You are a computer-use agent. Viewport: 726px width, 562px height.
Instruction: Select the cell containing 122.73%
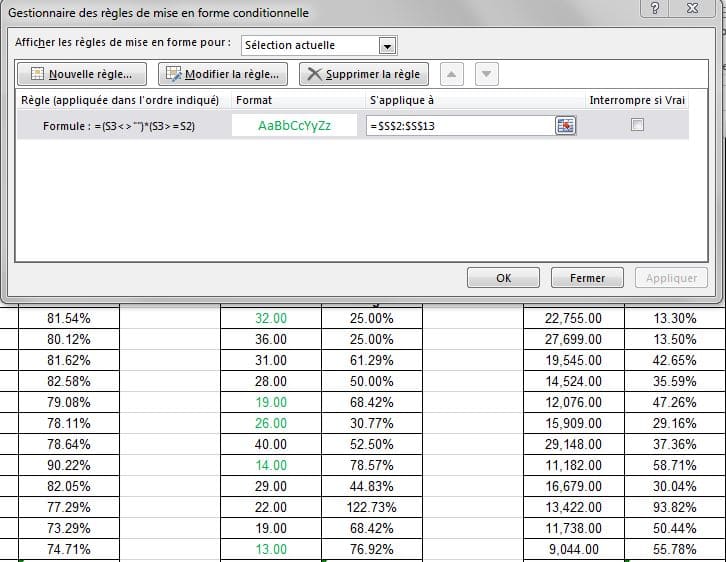(372, 508)
